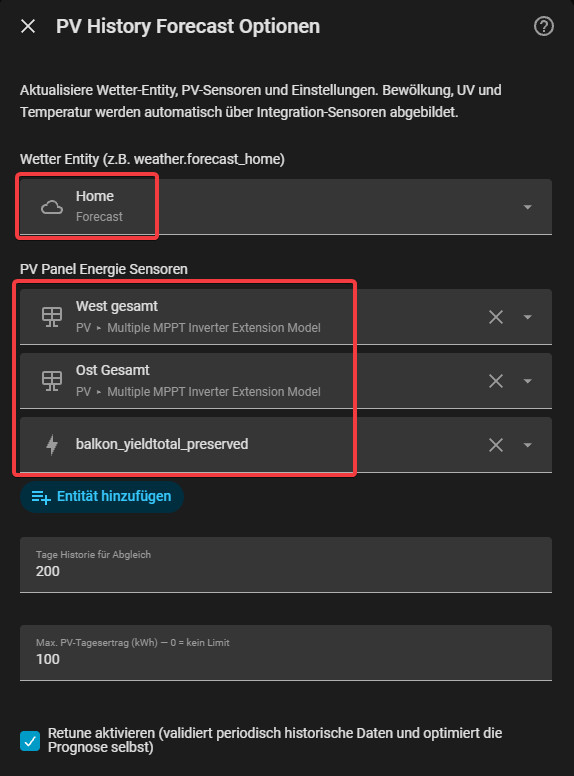Screen dimensions: 574x776
Task: Select the Home Forecast weather entity
Action: tap(286, 207)
